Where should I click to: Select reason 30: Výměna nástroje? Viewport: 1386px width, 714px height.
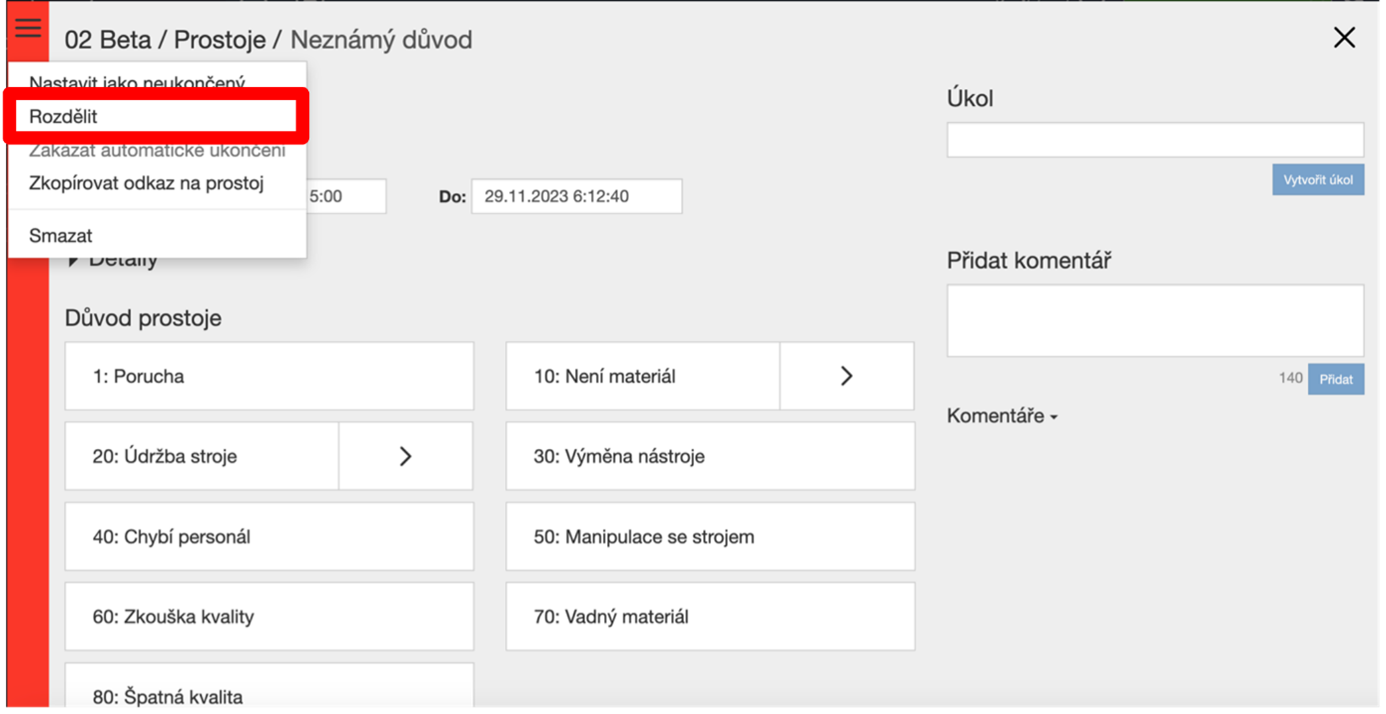tap(710, 456)
